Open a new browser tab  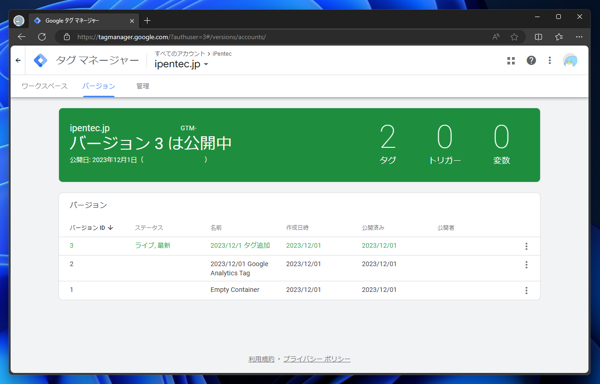click(147, 21)
